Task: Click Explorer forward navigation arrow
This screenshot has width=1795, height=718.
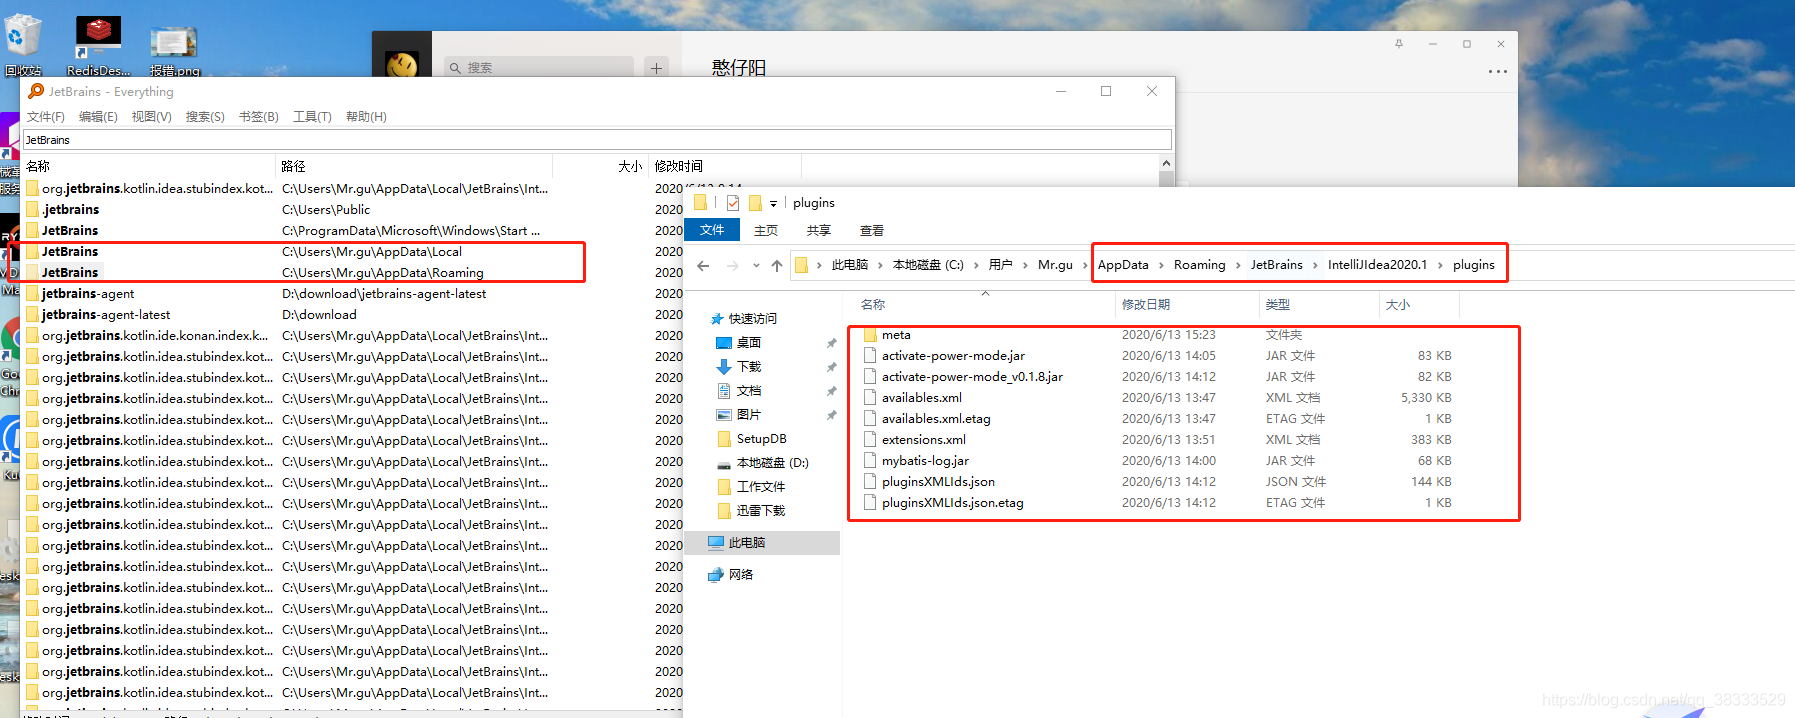Action: [x=733, y=265]
